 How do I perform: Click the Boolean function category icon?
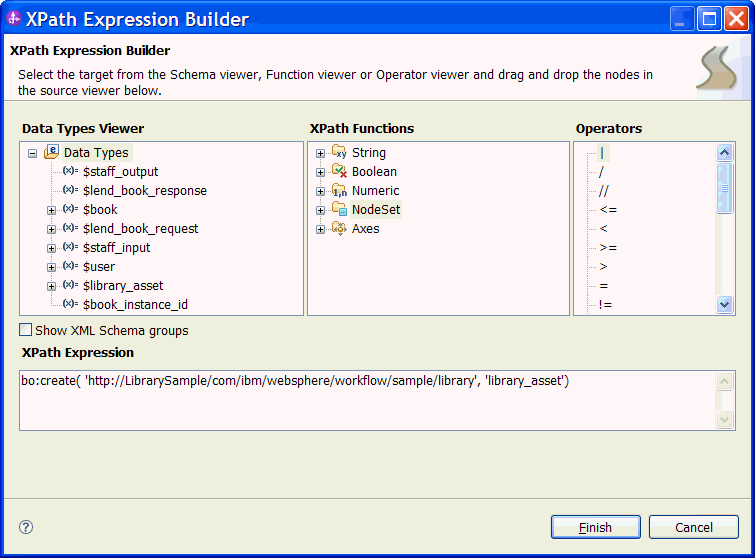click(339, 172)
